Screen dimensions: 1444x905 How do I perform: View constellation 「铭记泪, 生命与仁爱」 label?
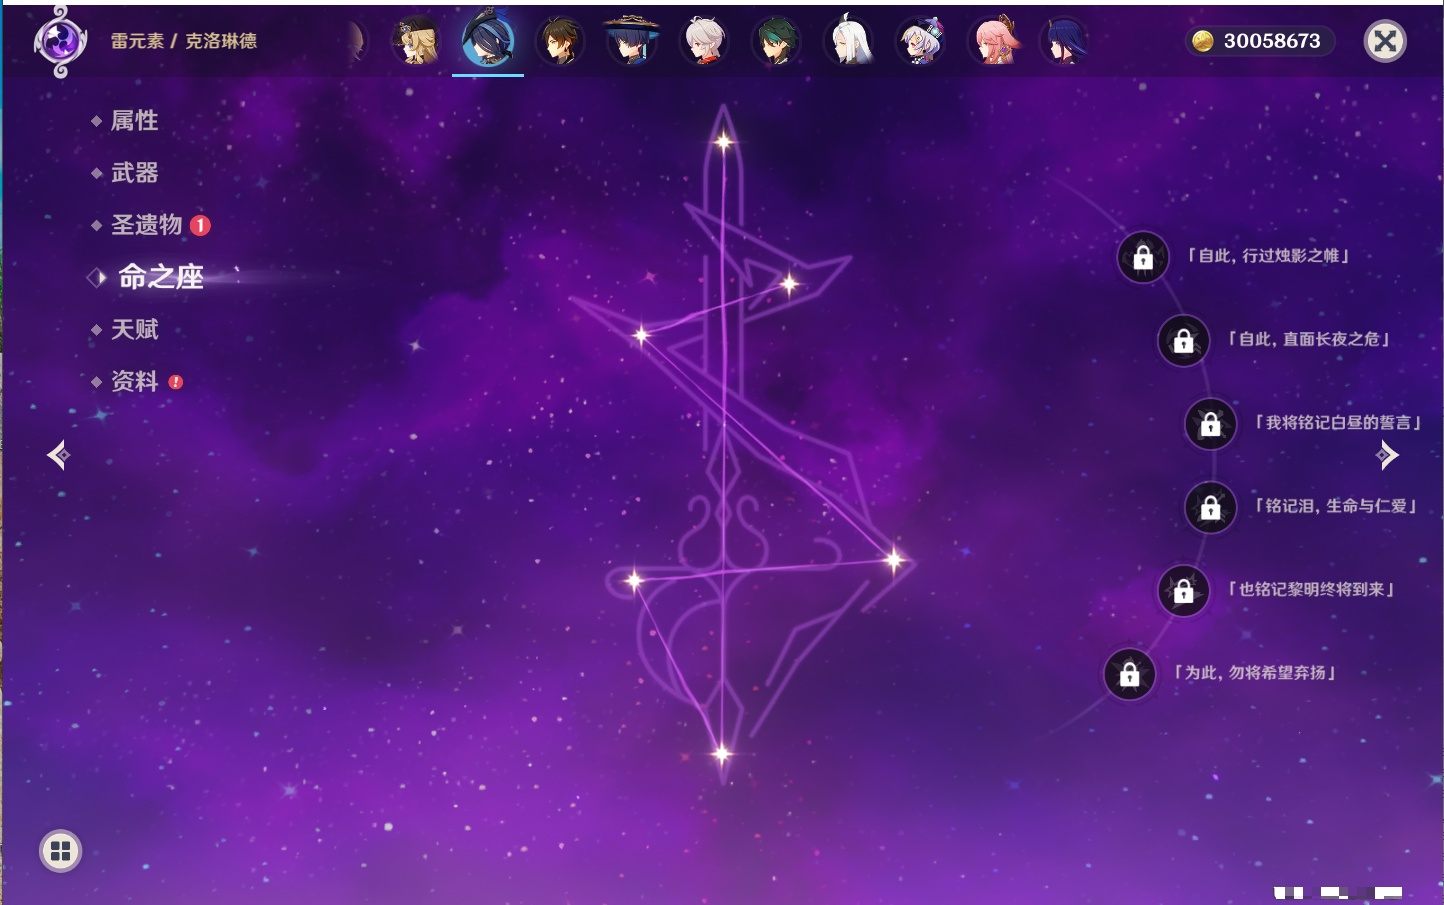[x=1335, y=506]
